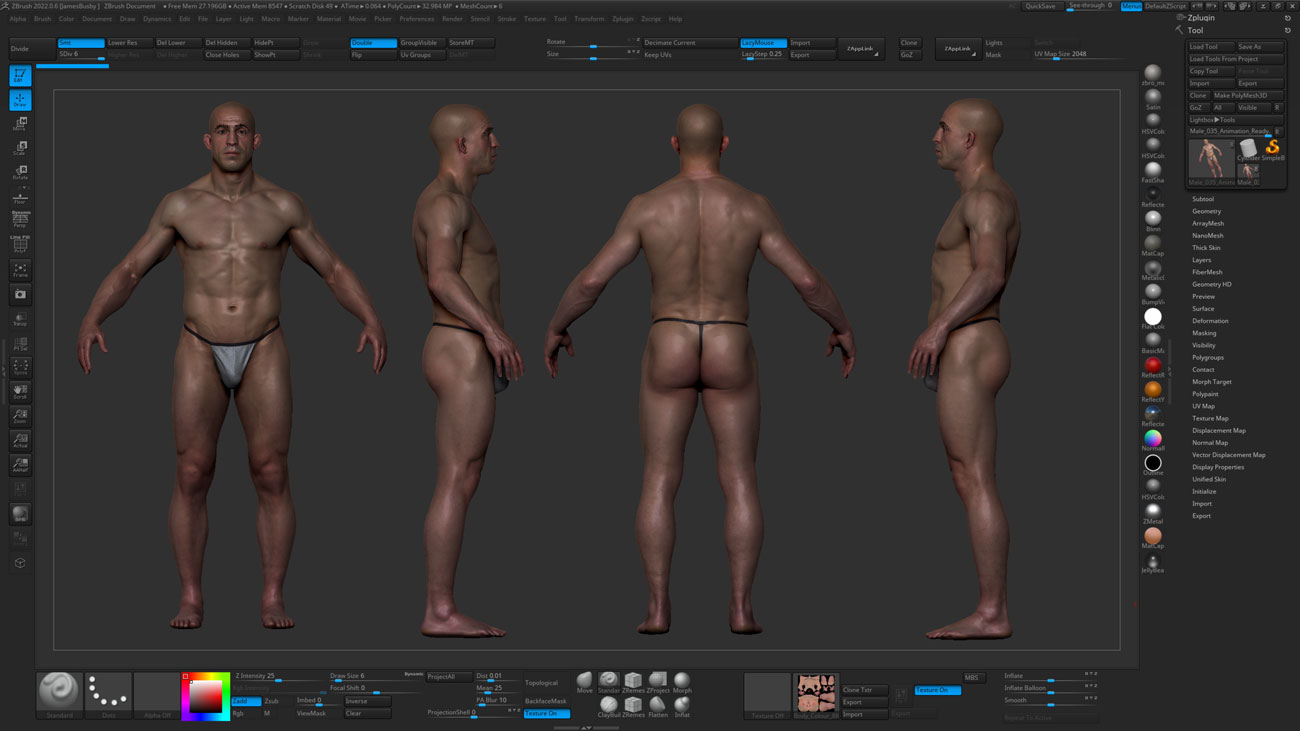Click the Divide button
Viewport: 1300px width, 731px height.
[33, 47]
